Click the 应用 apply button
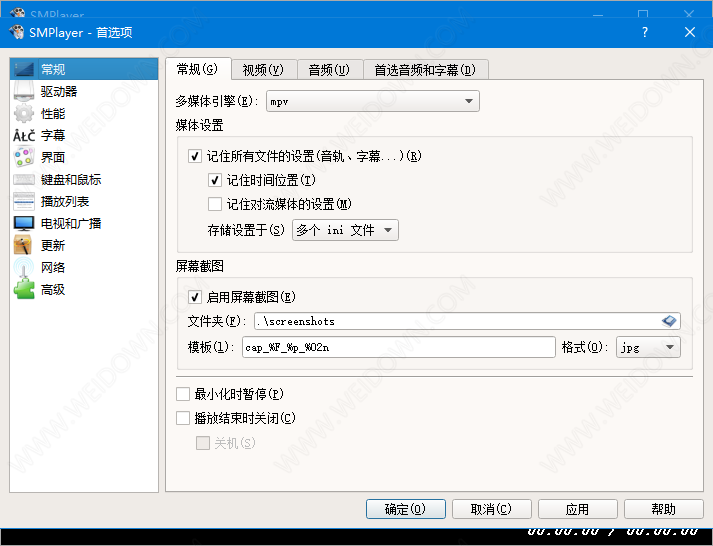This screenshot has height=546, width=713. tap(577, 509)
